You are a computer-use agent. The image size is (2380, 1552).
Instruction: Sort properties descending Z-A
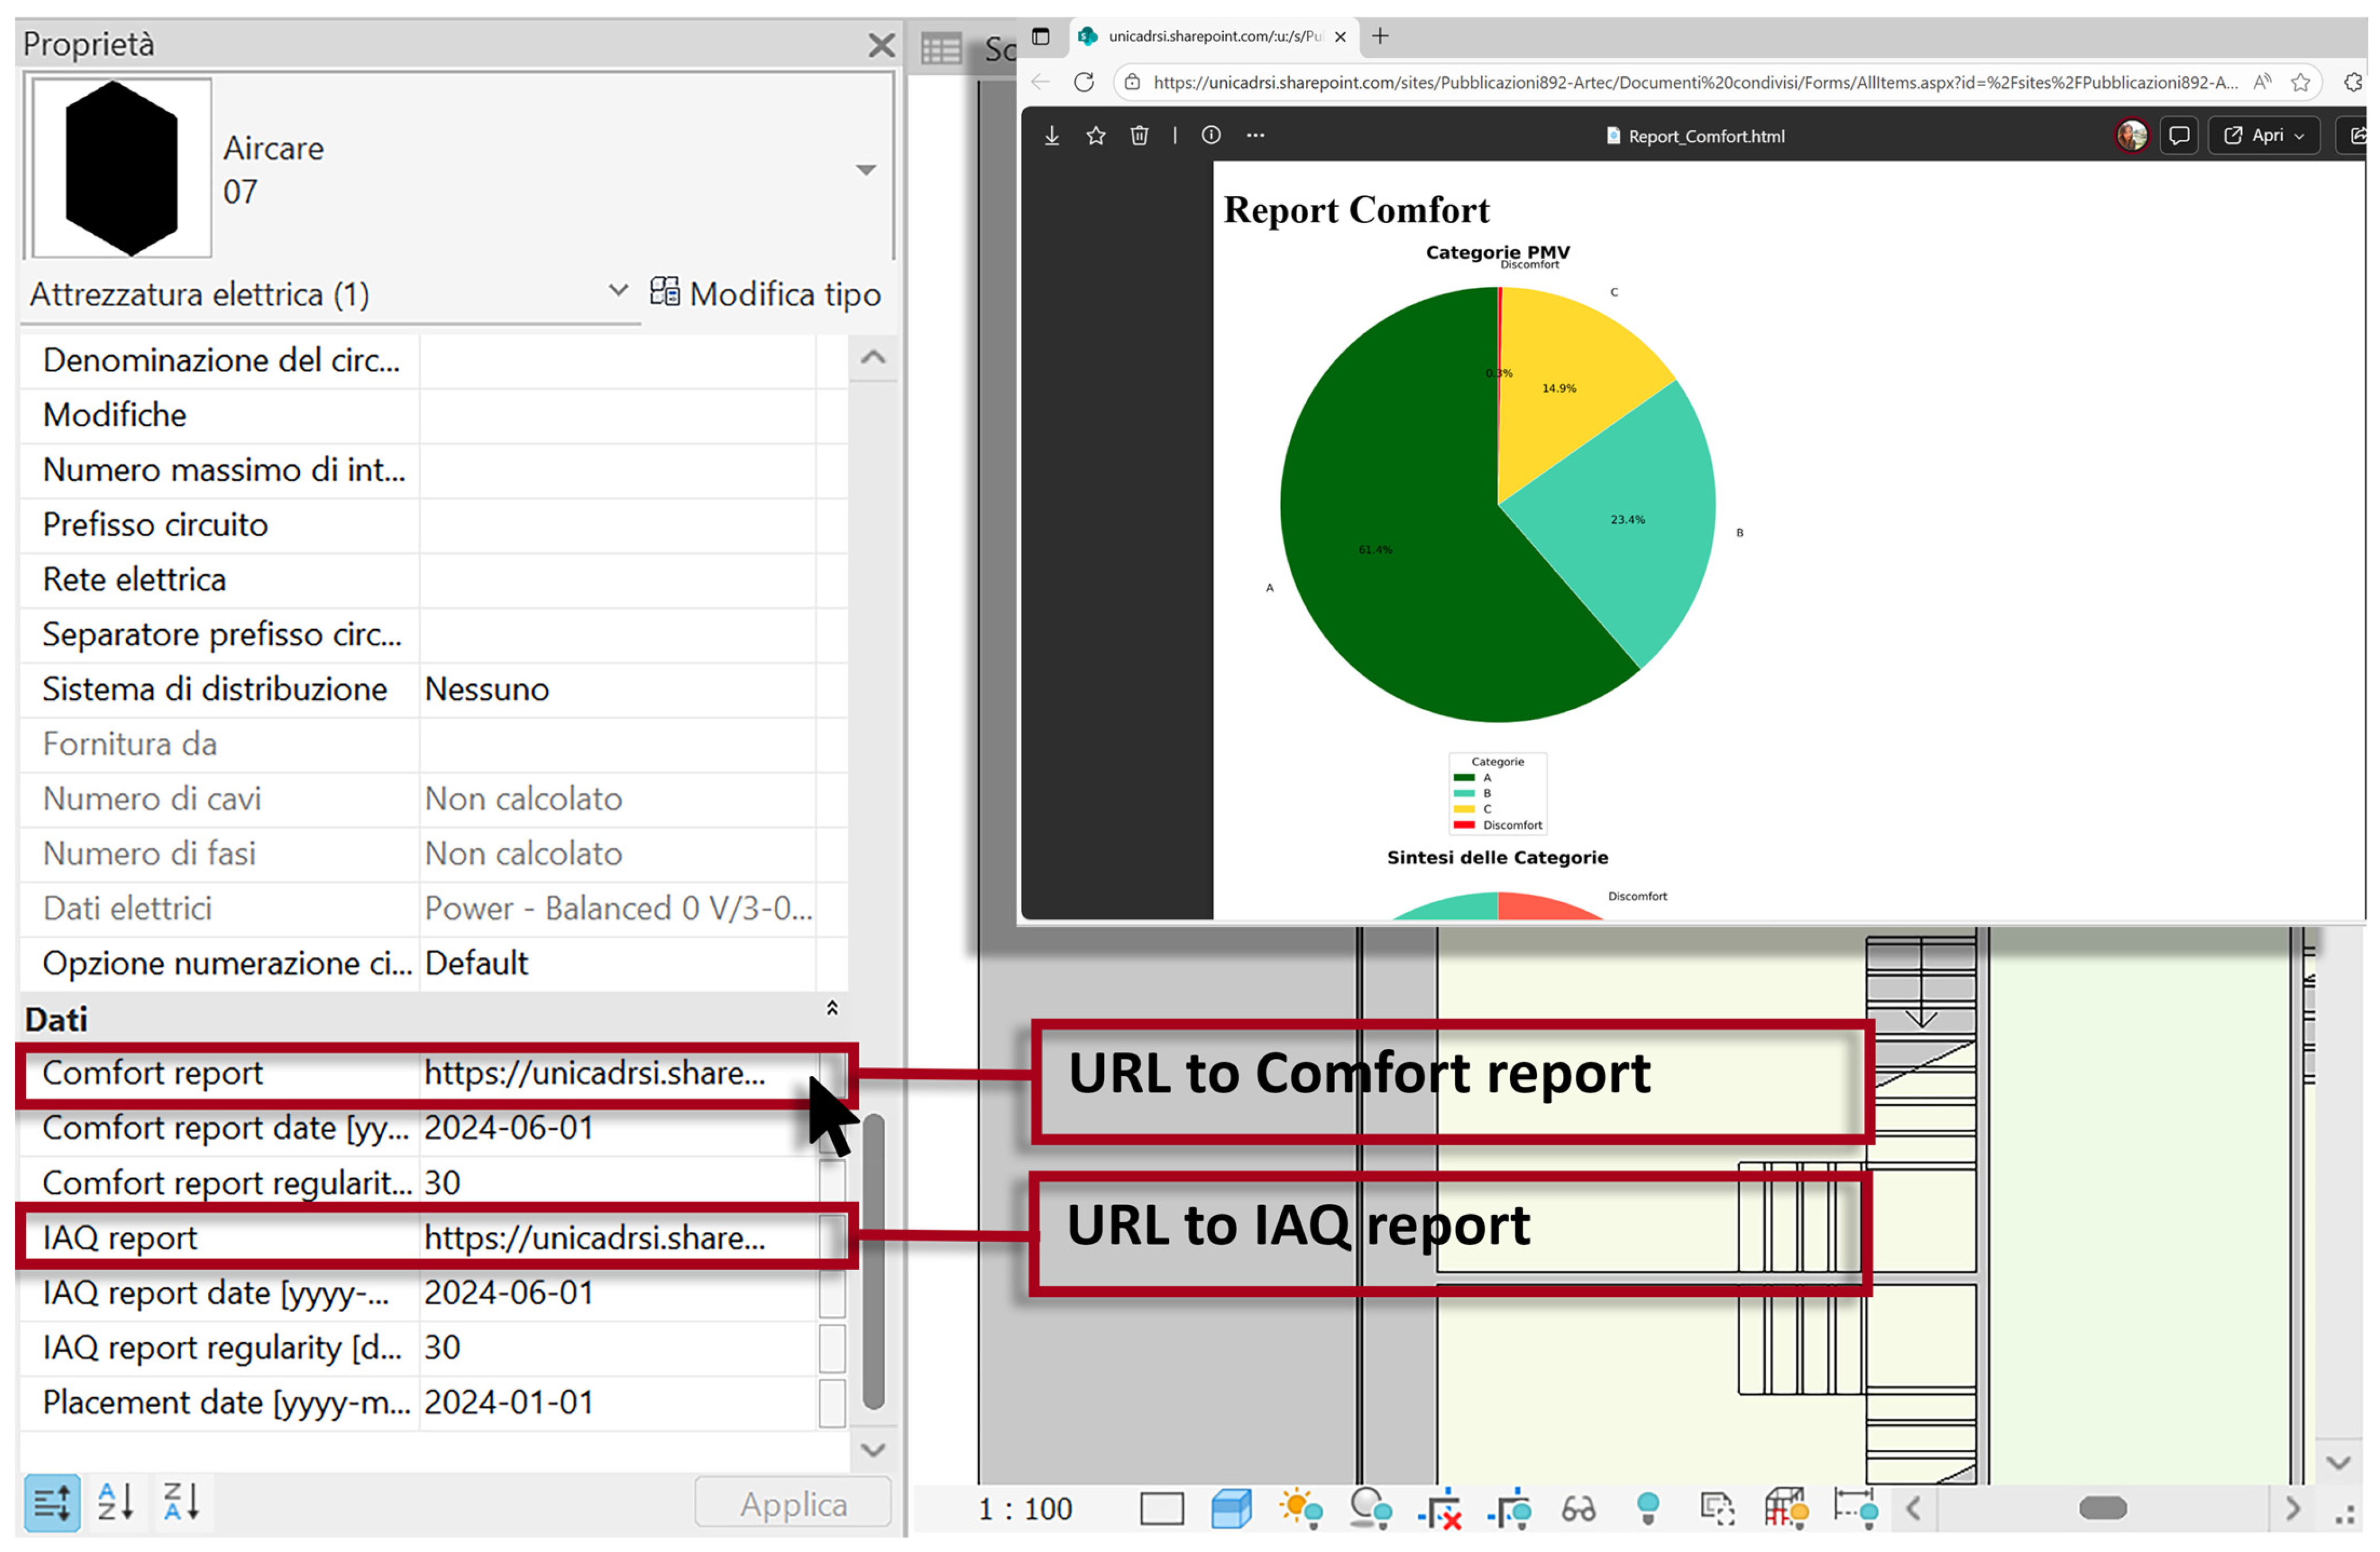click(181, 1502)
